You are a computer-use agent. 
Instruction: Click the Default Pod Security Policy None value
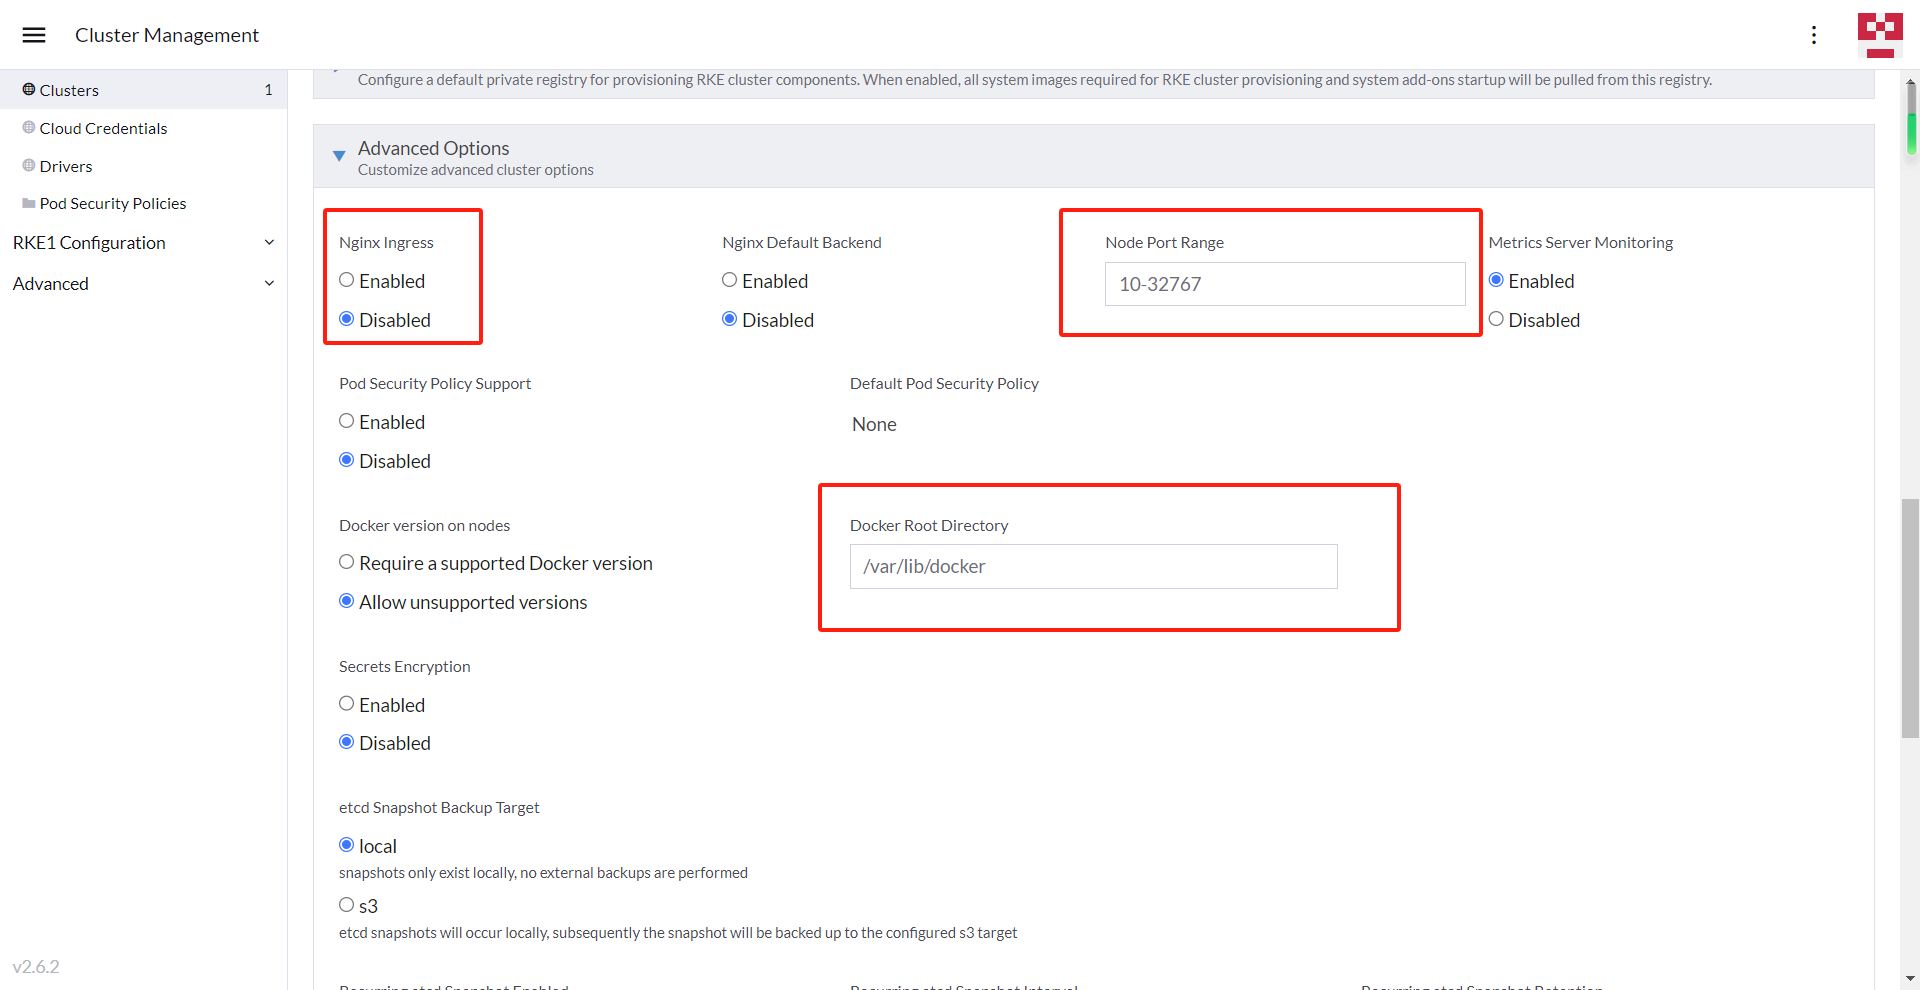[874, 424]
